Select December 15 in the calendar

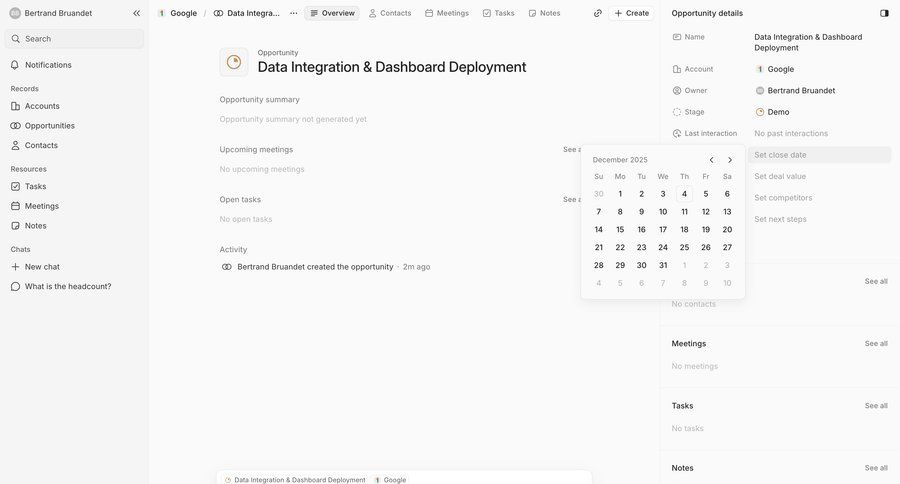point(620,230)
